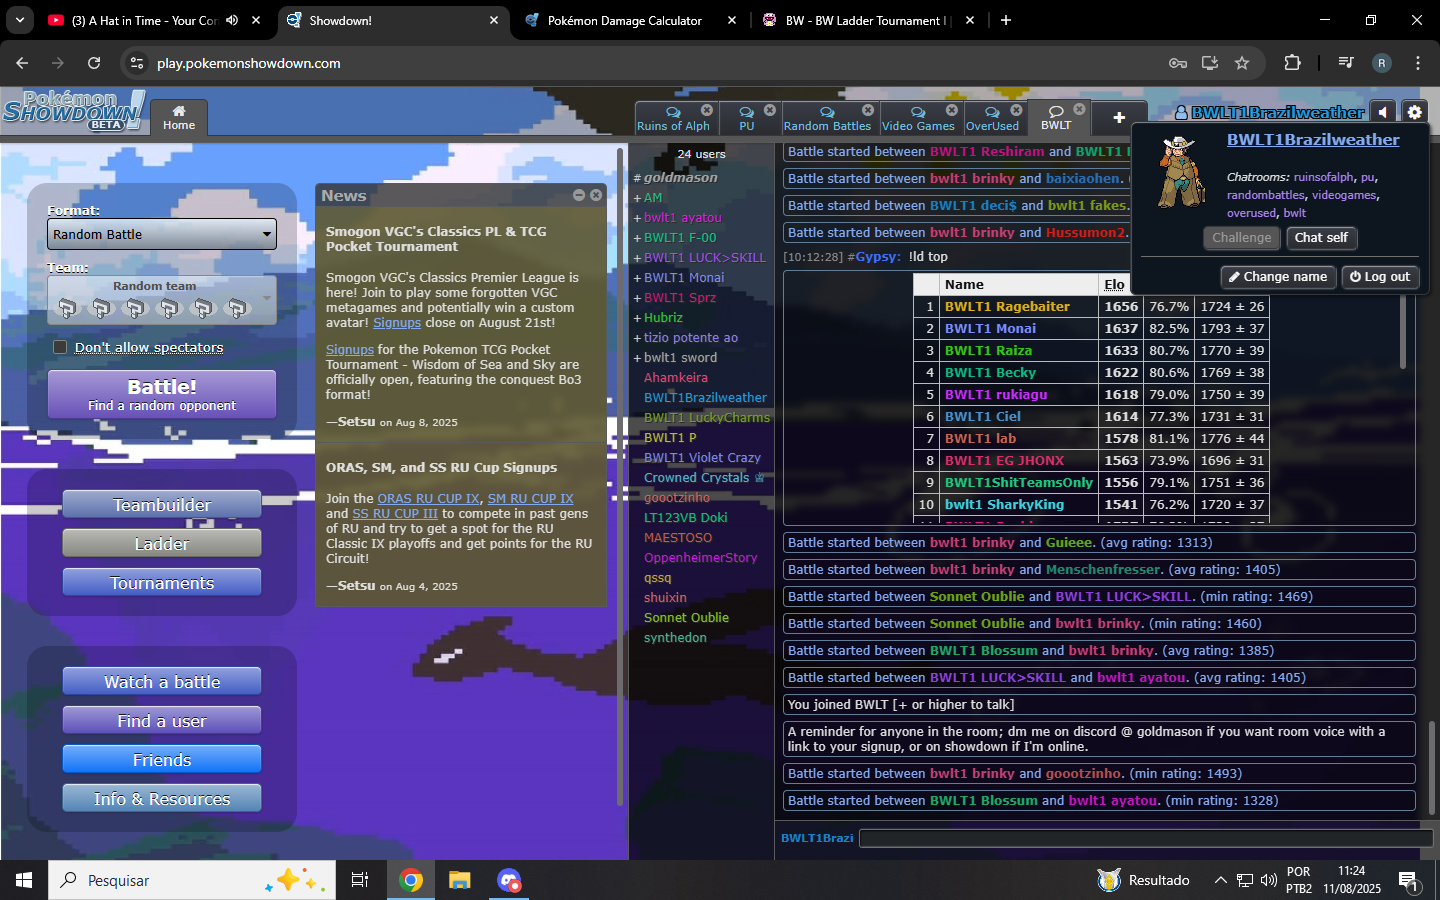Open the SS RU CUP III link
Screen dimensions: 1440x900
pos(395,513)
